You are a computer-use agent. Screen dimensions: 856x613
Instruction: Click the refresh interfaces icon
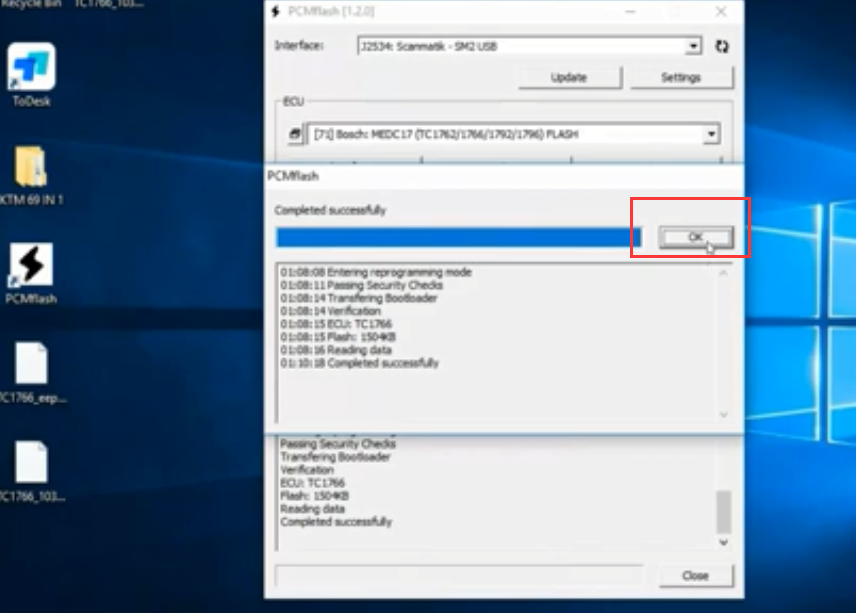coord(722,46)
